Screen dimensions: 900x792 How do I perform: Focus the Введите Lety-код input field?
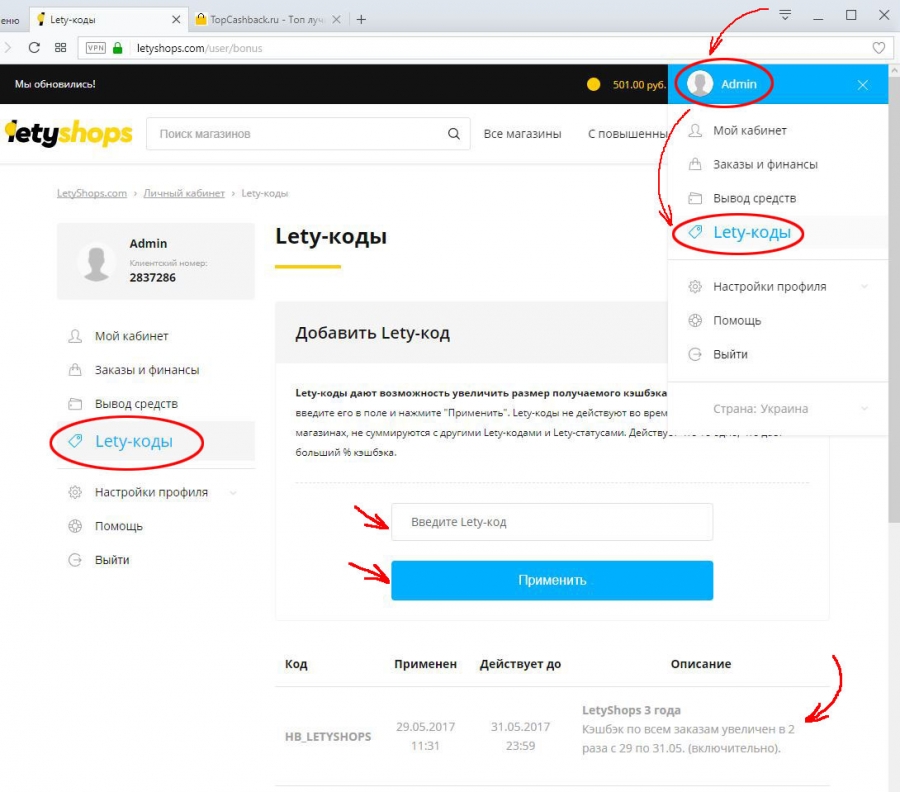(552, 522)
